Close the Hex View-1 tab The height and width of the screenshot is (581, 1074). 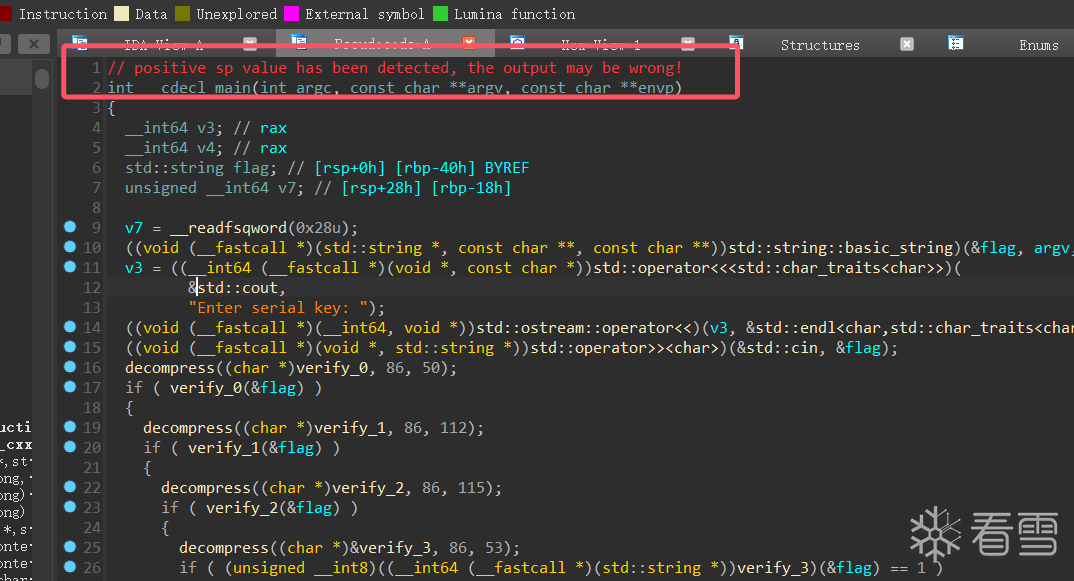(688, 45)
